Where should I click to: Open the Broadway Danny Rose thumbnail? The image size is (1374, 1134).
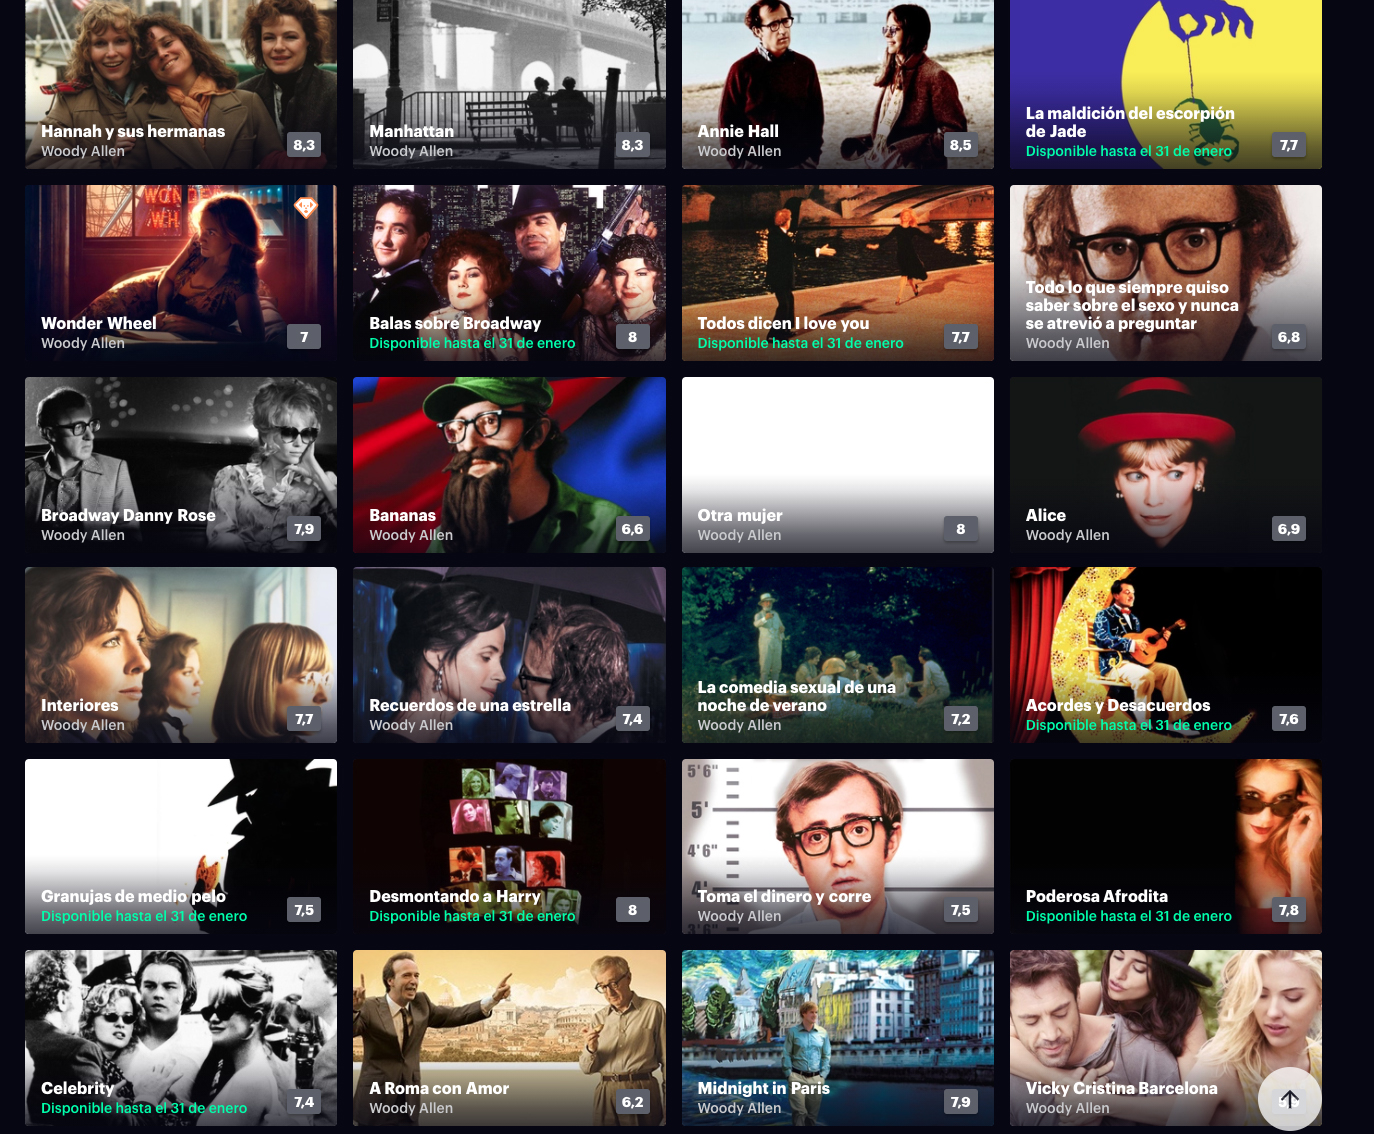click(x=181, y=465)
